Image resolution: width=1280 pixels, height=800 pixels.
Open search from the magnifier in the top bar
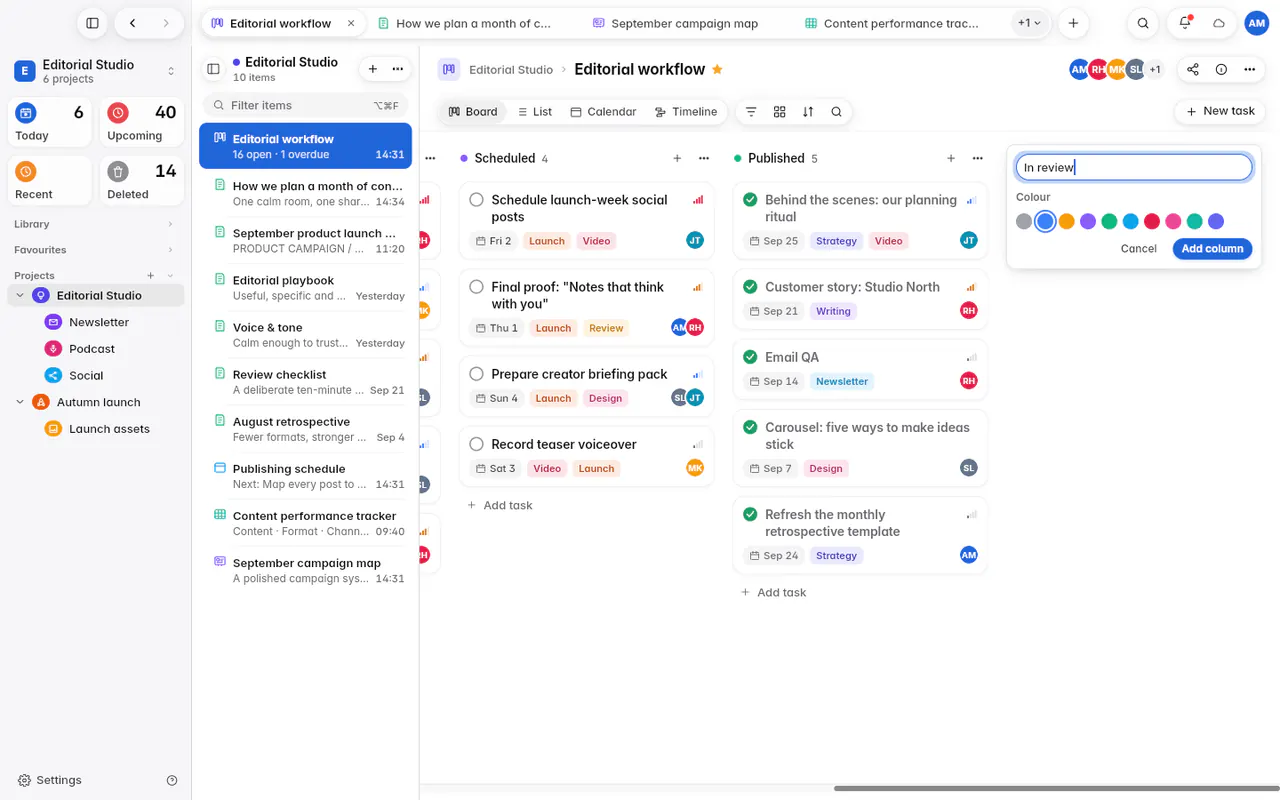click(1143, 23)
